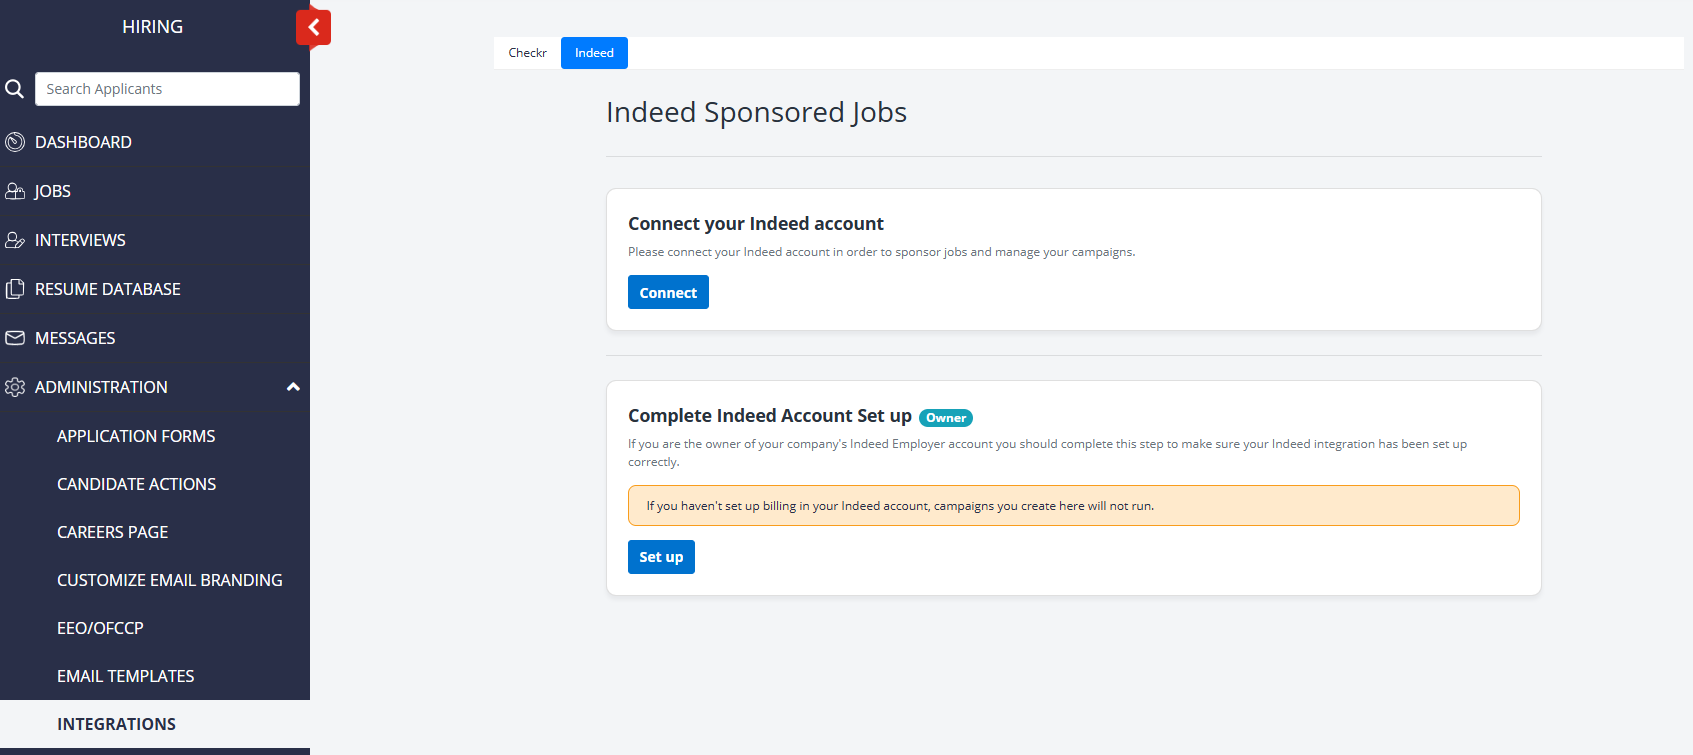Click the Interviews sidebar icon
Screen dimensions: 1693x755
tap(15, 240)
